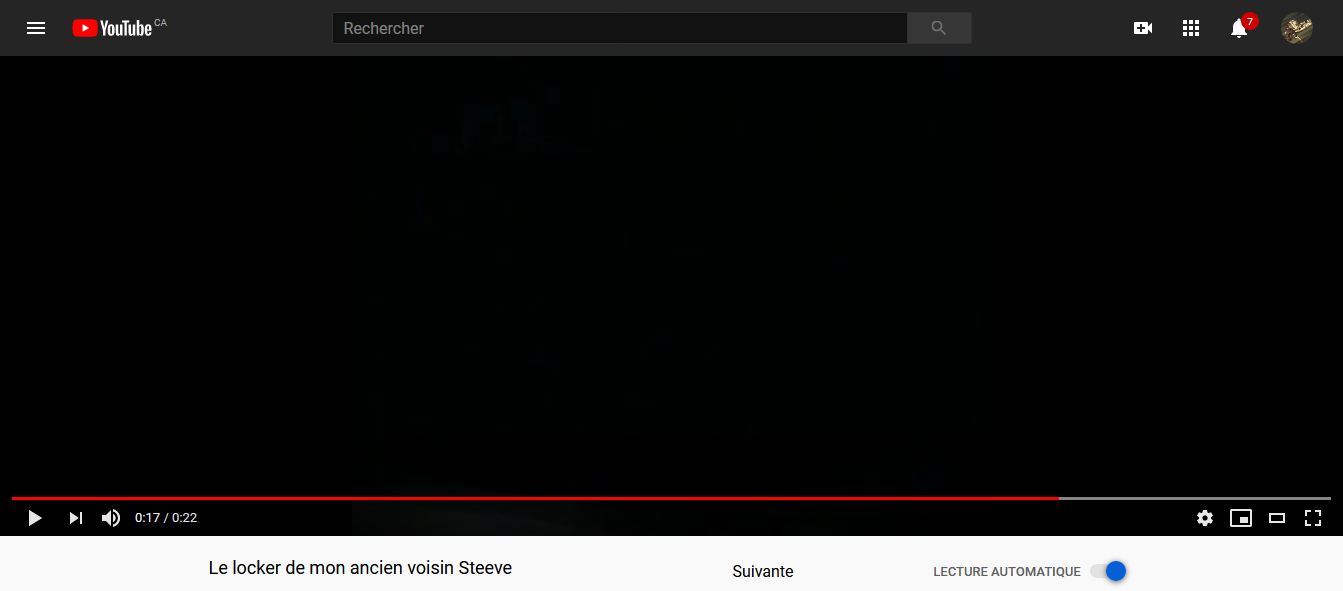Skip to the next video
This screenshot has width=1343, height=591.
click(x=75, y=518)
